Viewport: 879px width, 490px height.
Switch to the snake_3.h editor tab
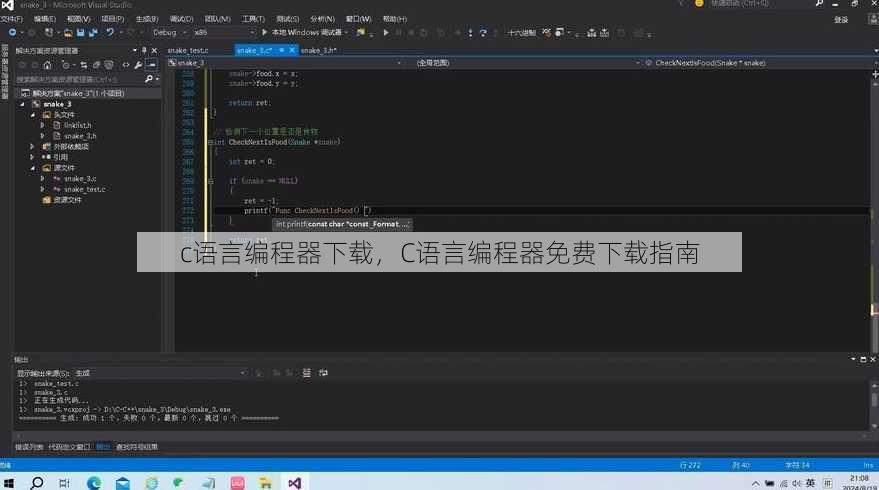click(x=318, y=50)
